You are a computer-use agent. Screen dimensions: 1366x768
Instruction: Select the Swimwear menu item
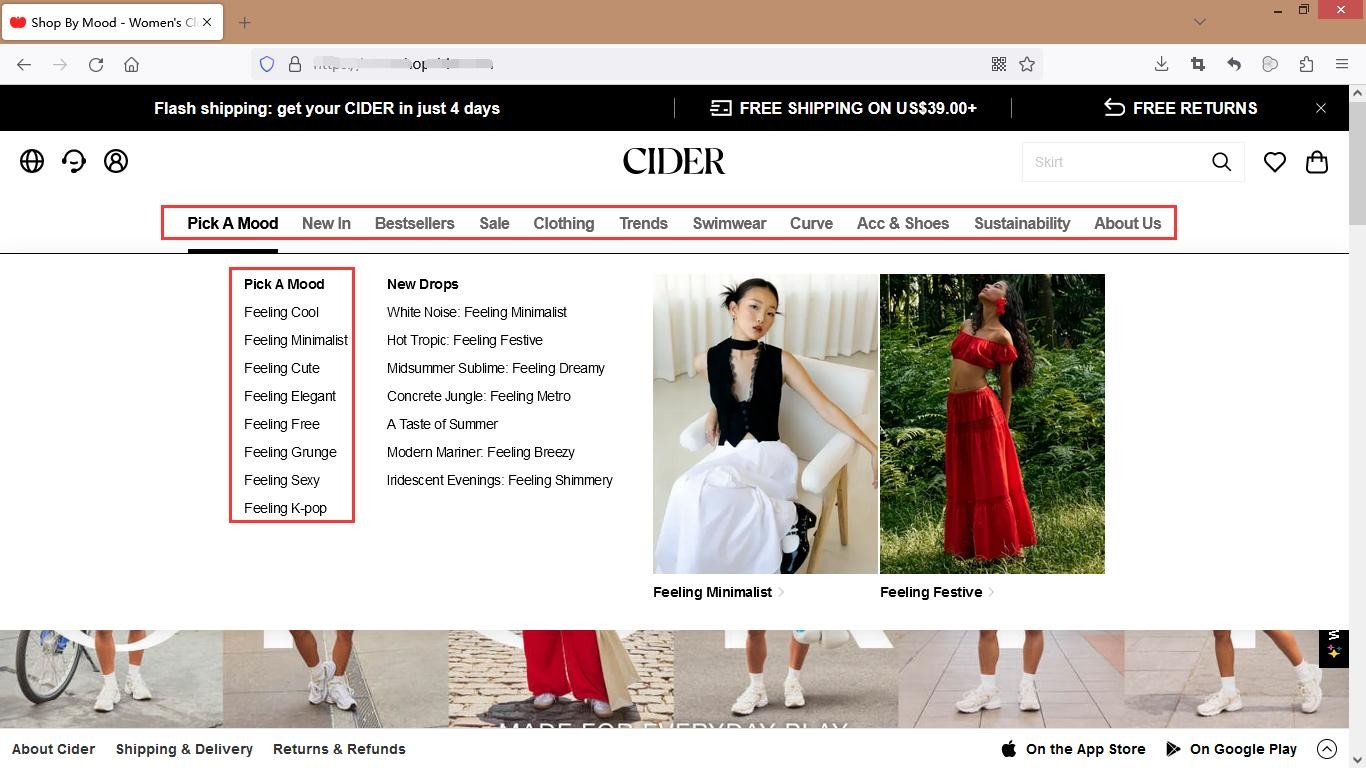coord(729,223)
